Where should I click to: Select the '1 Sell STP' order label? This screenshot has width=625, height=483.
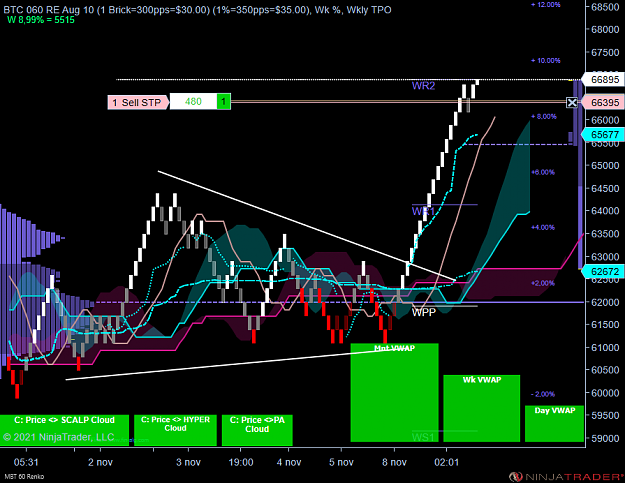click(x=138, y=102)
